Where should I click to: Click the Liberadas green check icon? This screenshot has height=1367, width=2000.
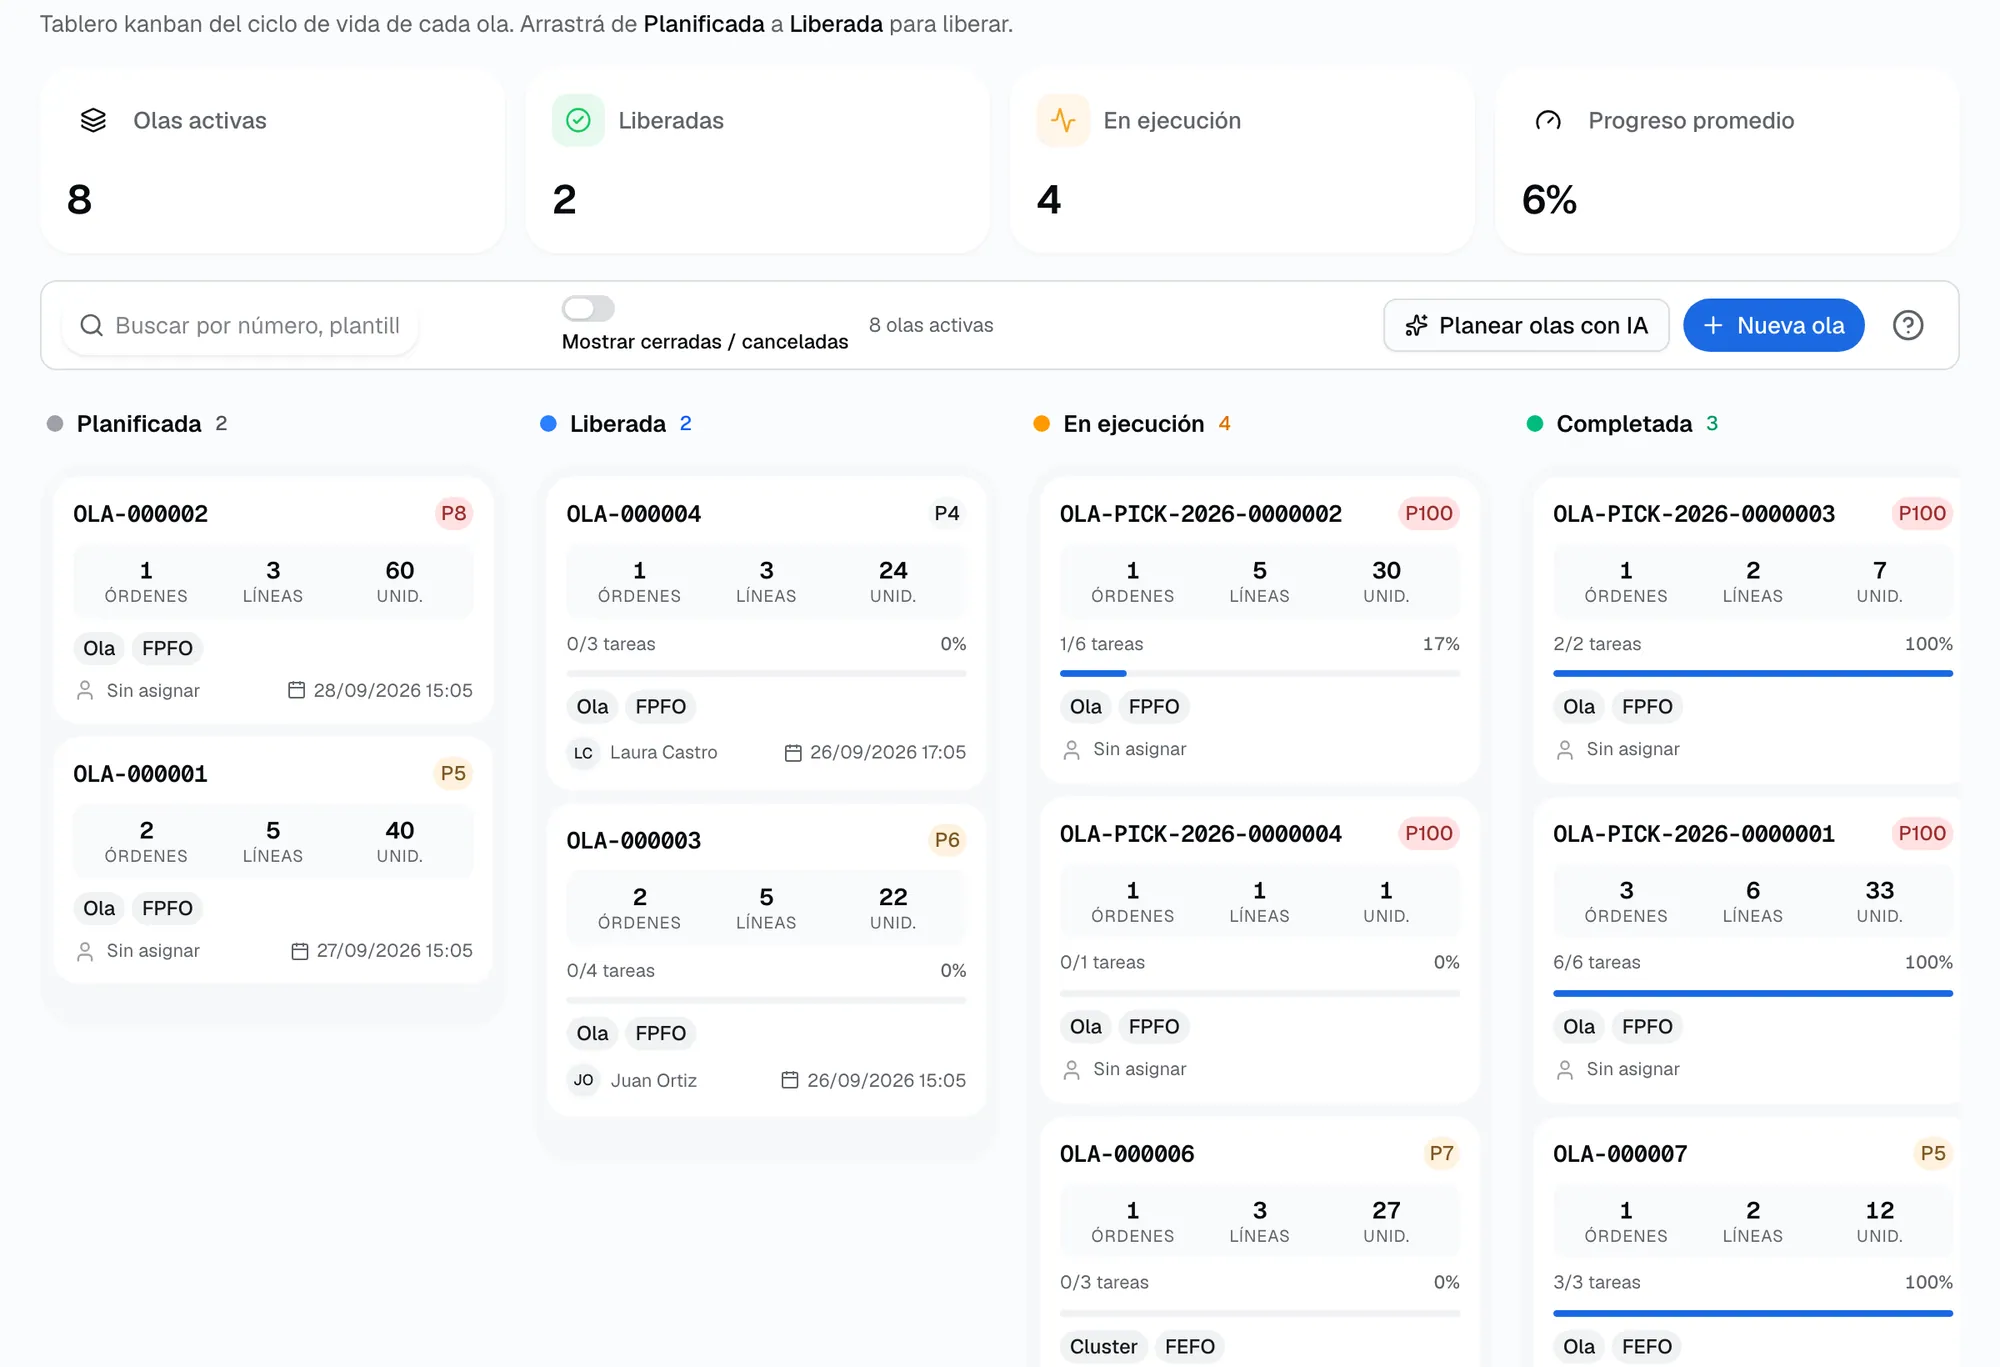pyautogui.click(x=578, y=120)
